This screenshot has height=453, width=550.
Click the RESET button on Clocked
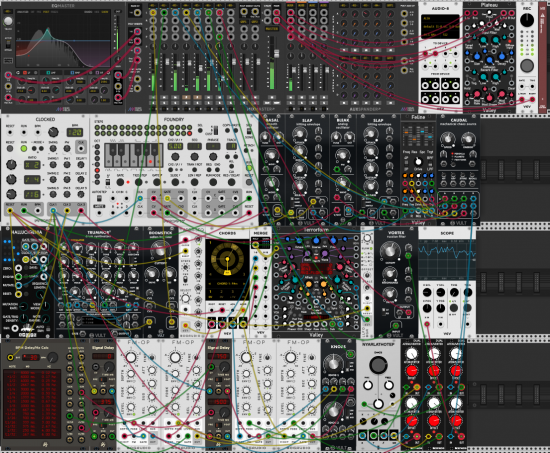click(x=10, y=148)
